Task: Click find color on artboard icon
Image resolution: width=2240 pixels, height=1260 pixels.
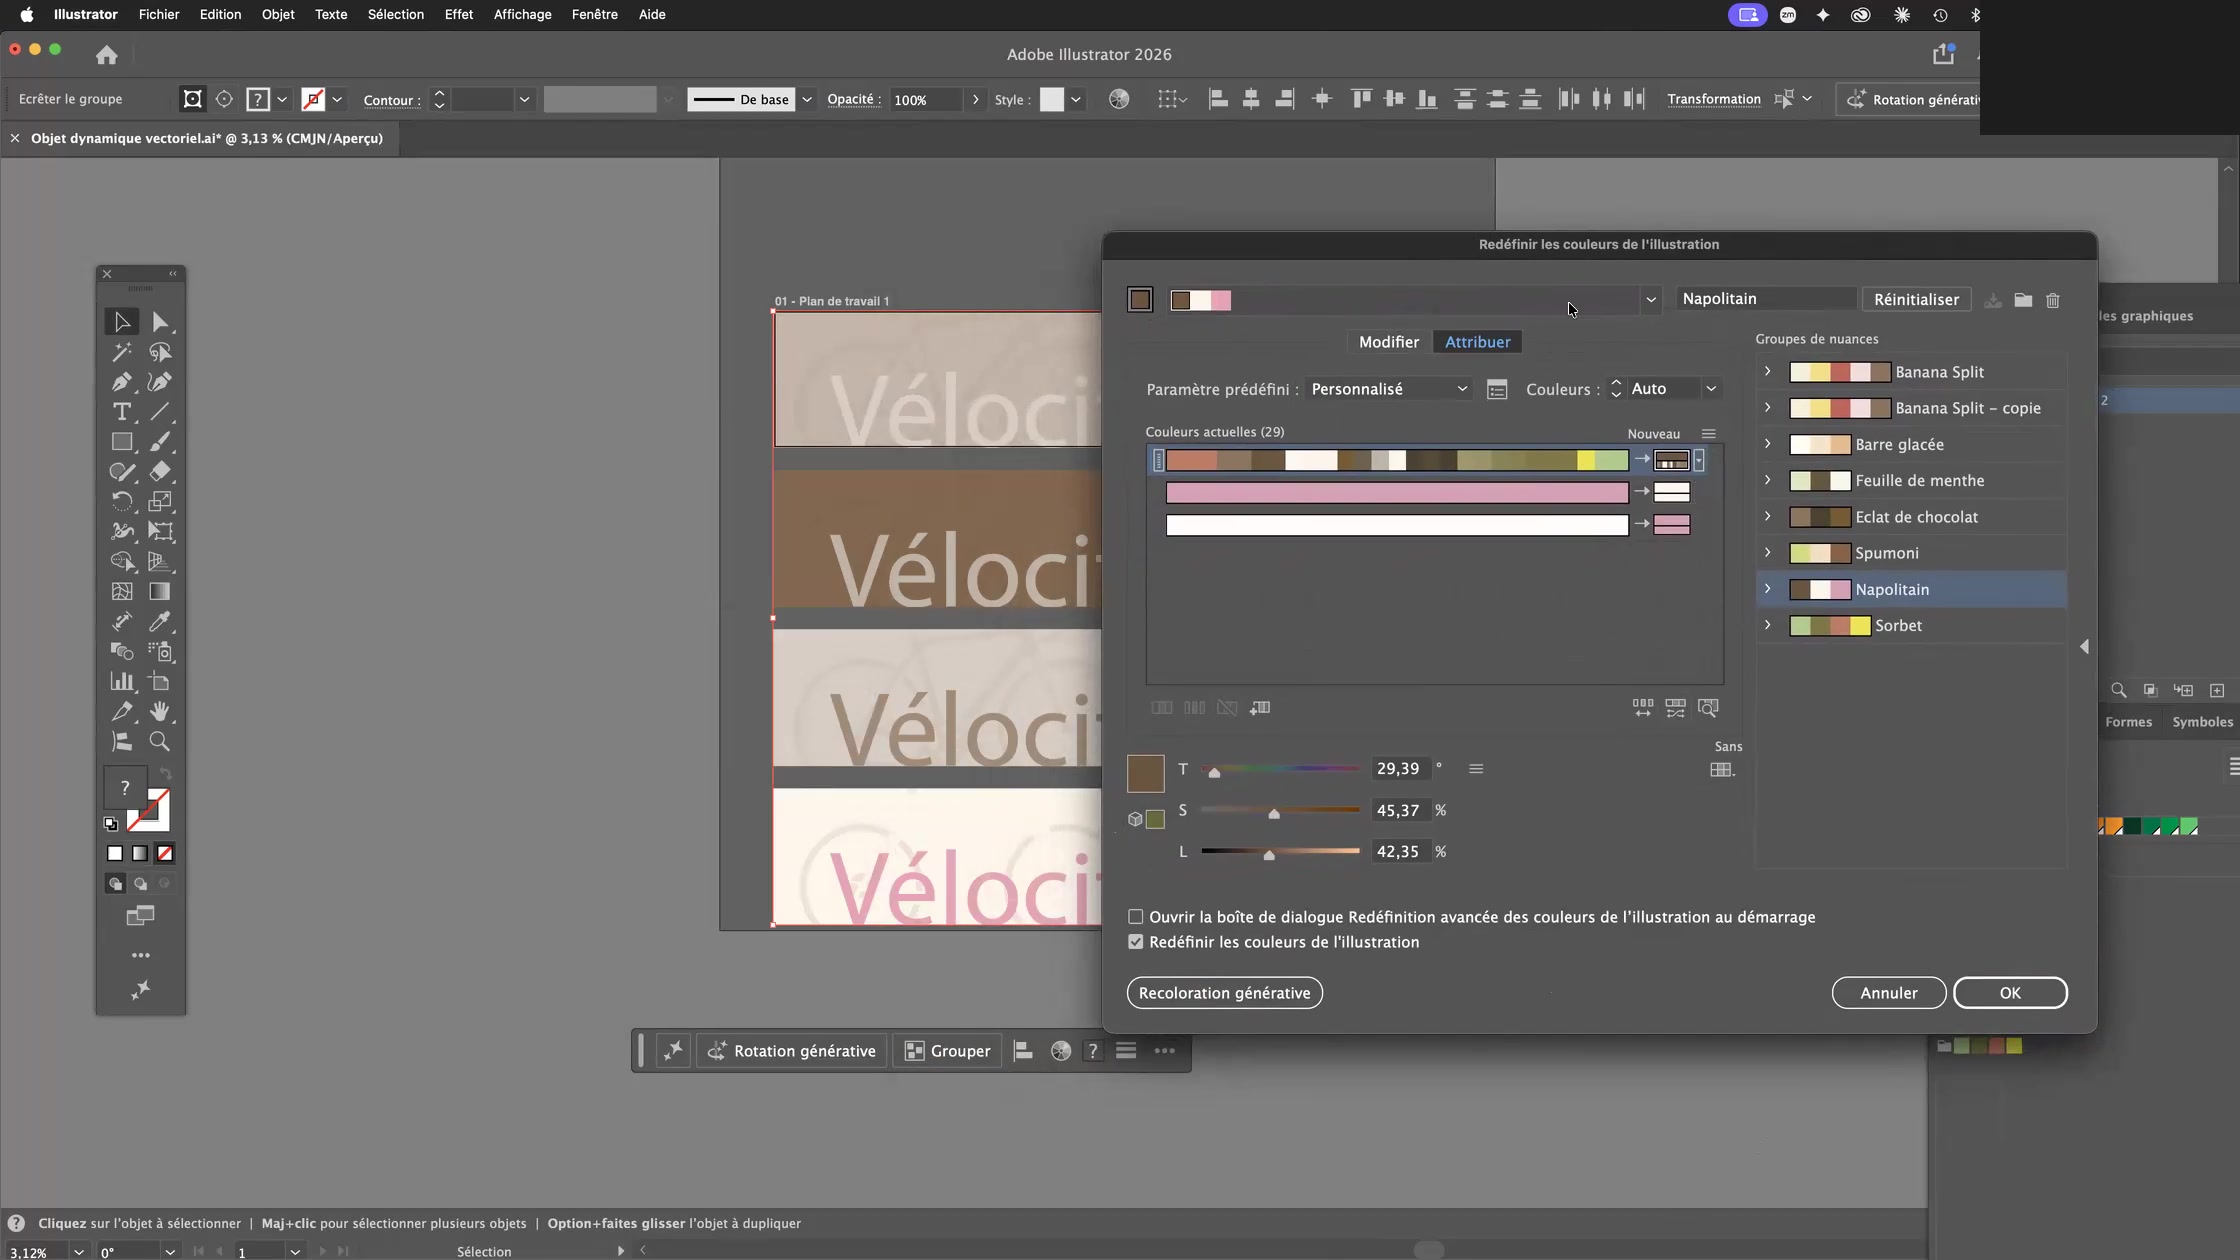Action: (1709, 708)
